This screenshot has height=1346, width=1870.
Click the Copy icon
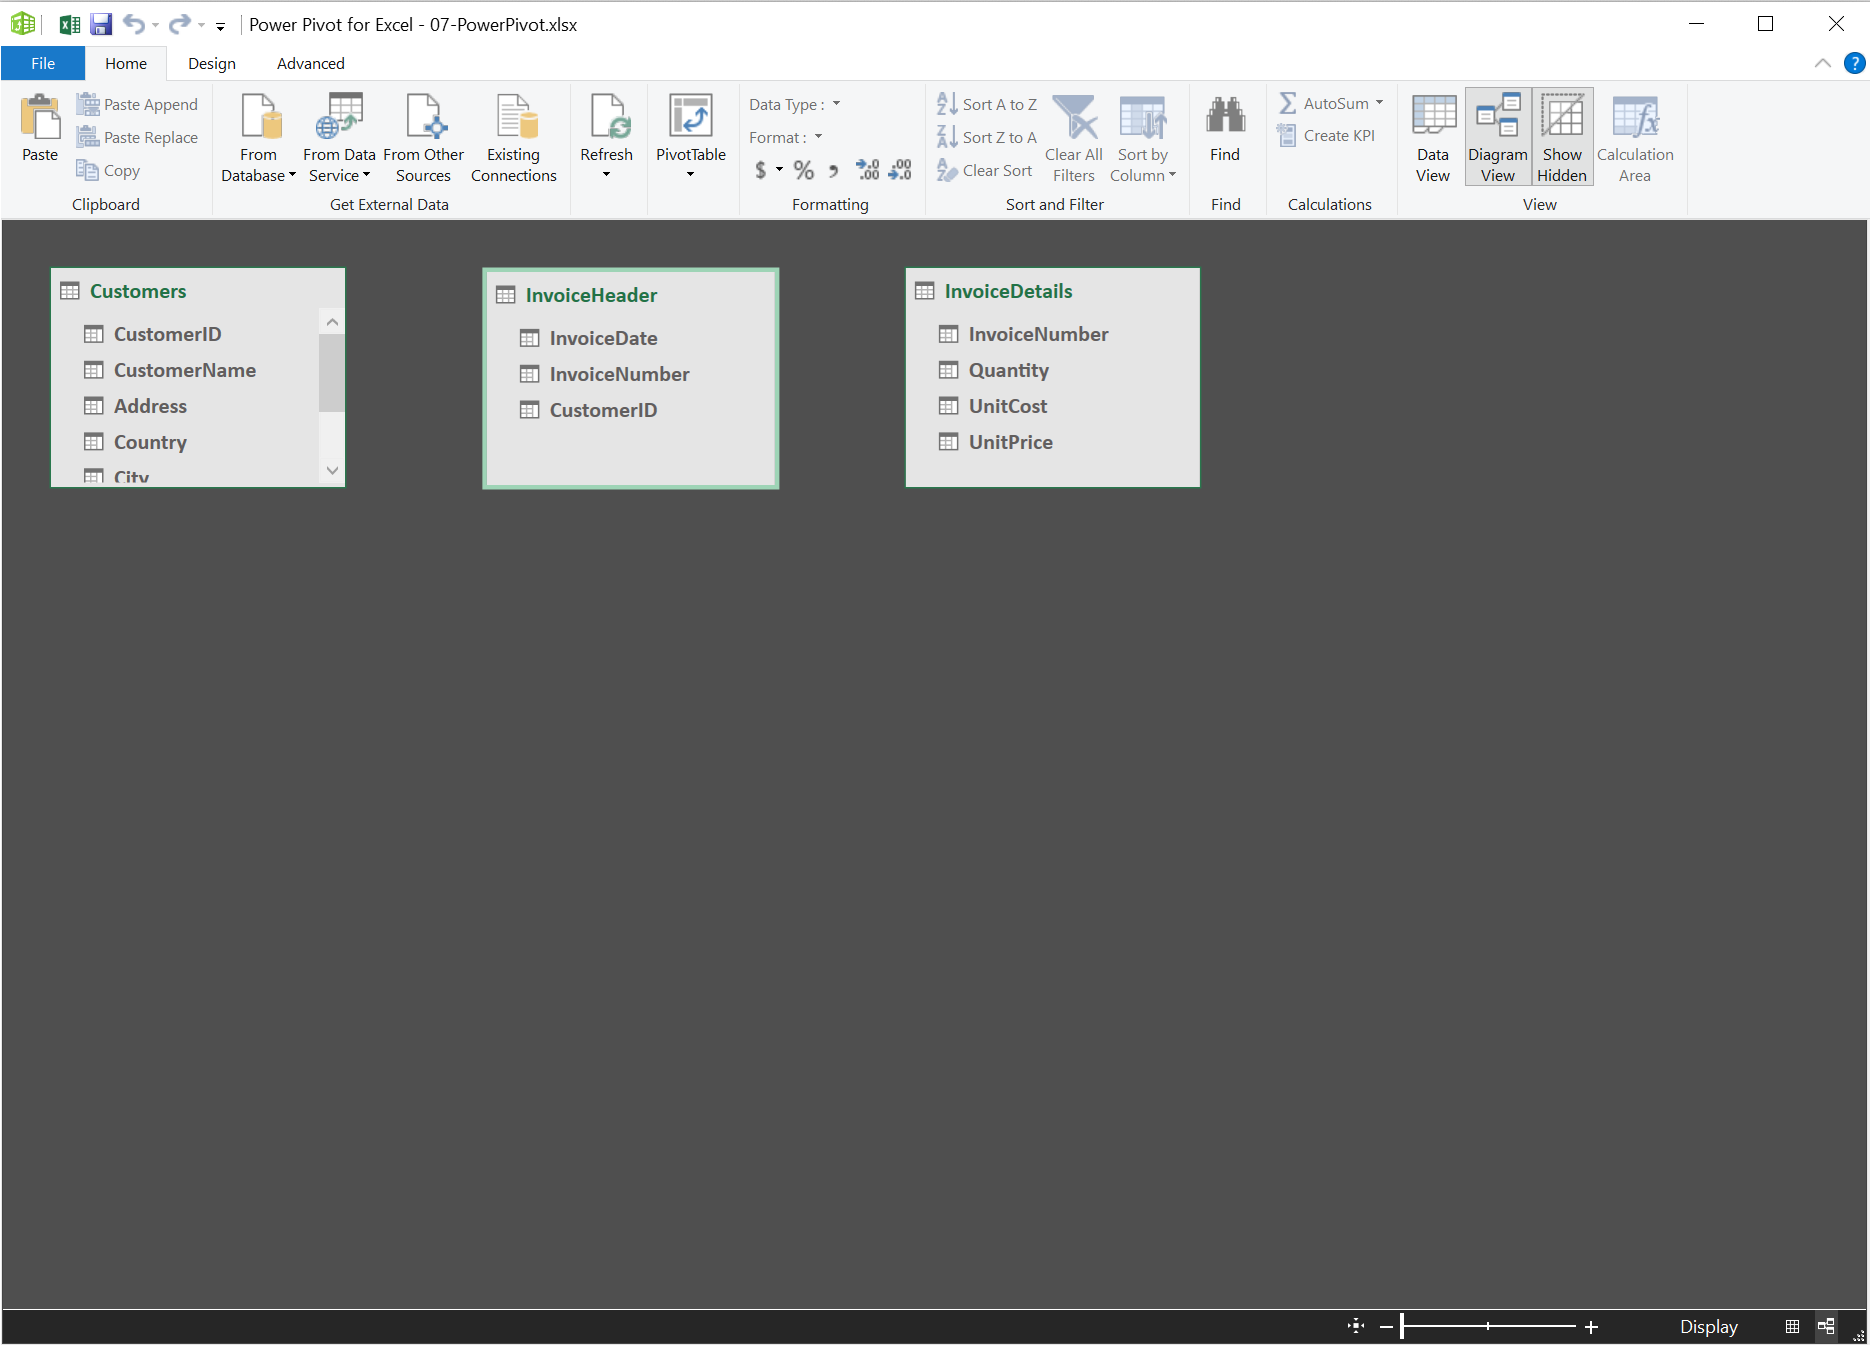(88, 170)
